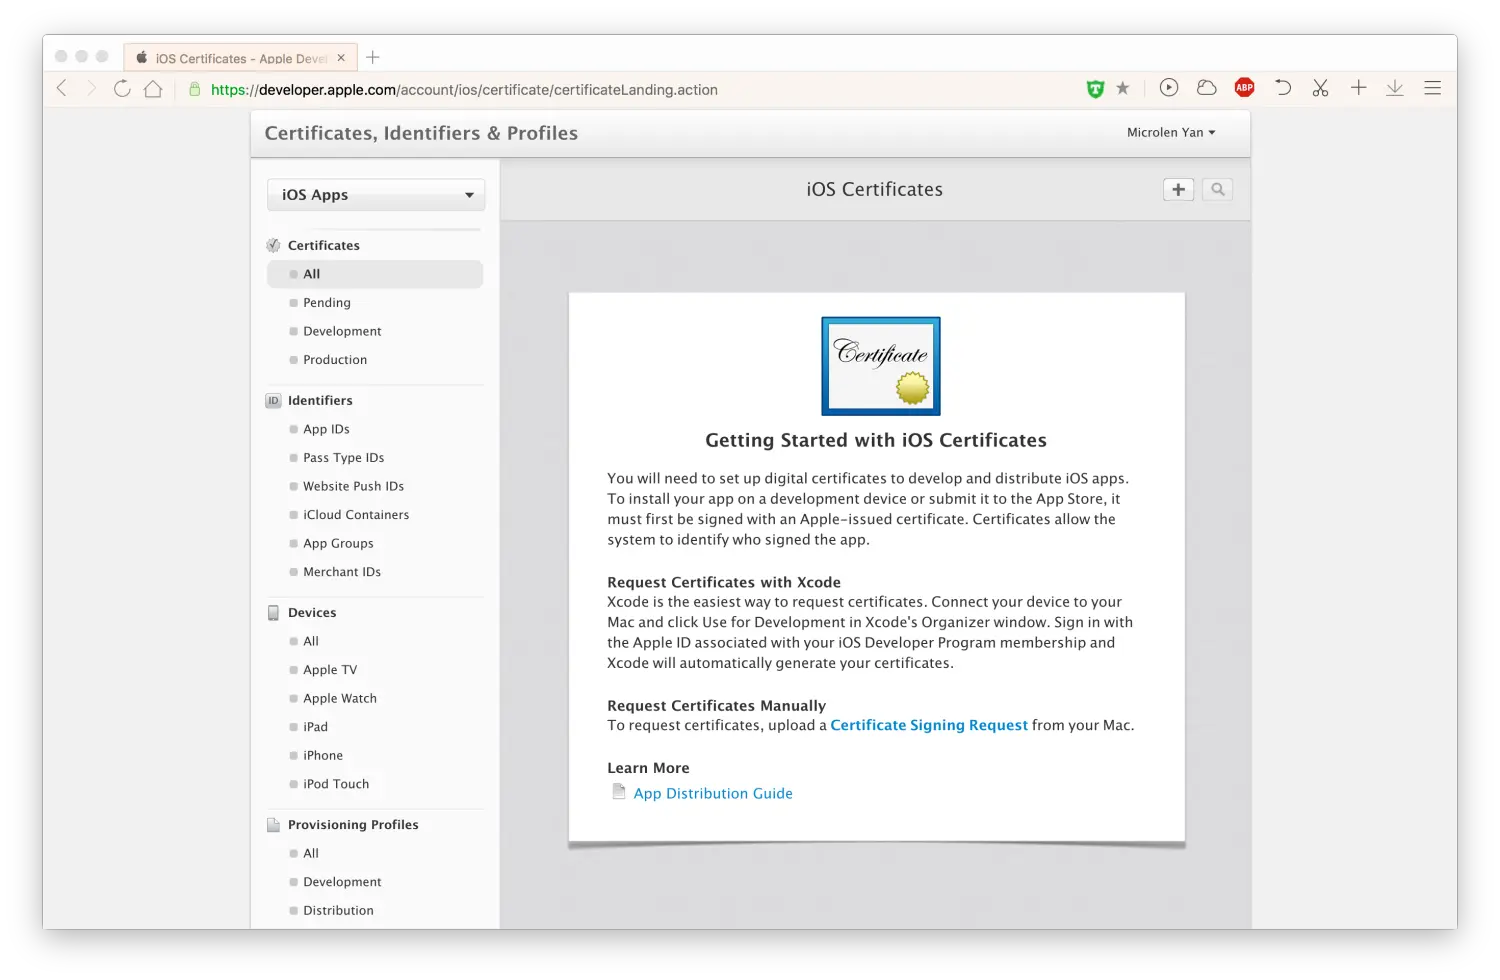Open the Certificate Signing Request link
1500x980 pixels.
click(x=929, y=725)
